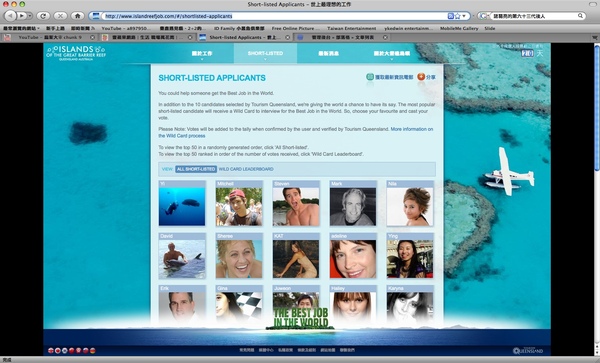Click the magnifier search button
Viewport: 600px width, 363px height.
pos(580,16)
